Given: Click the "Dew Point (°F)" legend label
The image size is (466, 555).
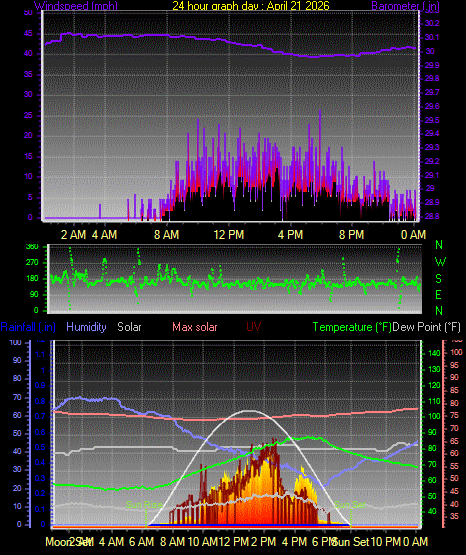Looking at the screenshot, I should coord(427,327).
